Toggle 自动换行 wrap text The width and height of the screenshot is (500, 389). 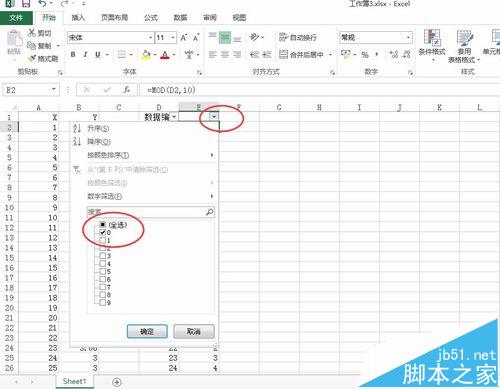[298, 37]
